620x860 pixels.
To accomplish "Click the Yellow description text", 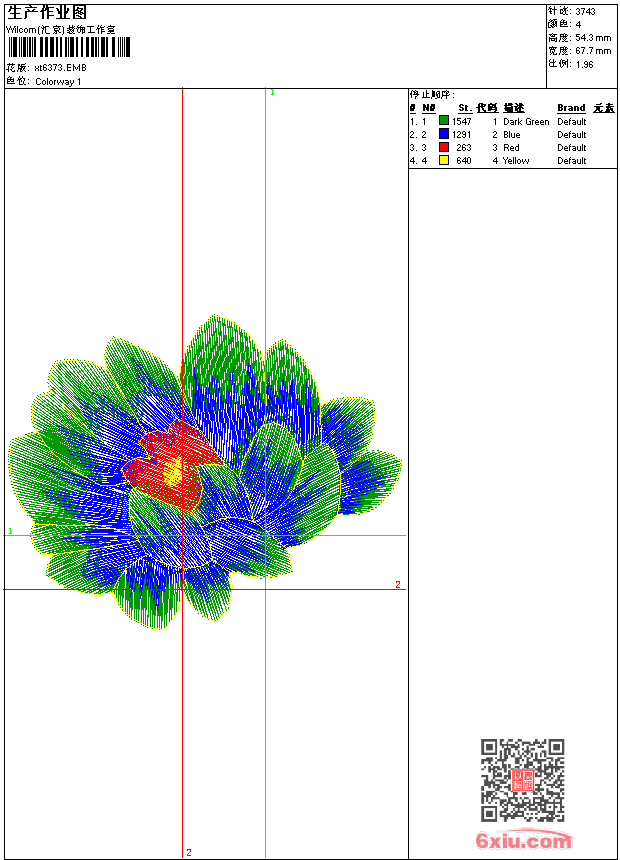I will (516, 161).
